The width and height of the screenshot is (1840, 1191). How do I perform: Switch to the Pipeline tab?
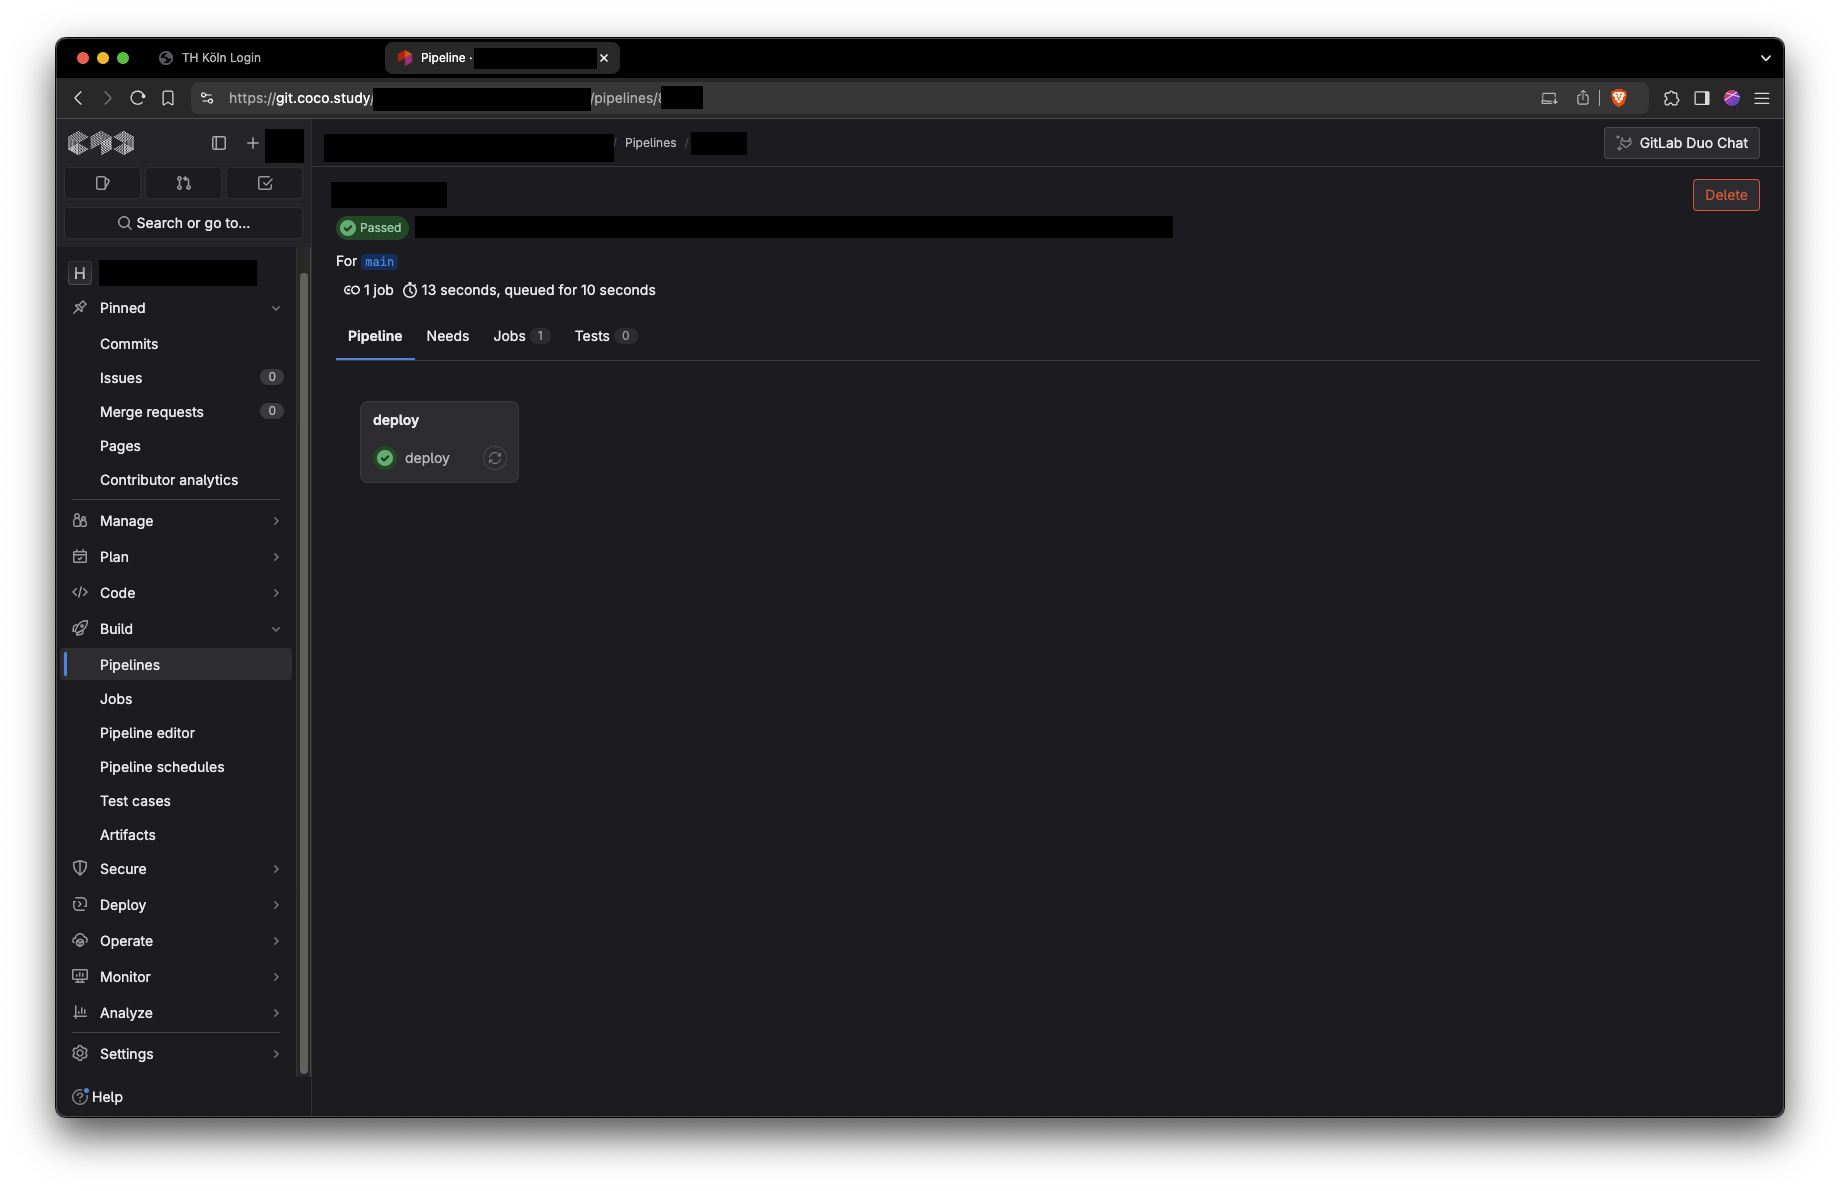click(x=375, y=336)
